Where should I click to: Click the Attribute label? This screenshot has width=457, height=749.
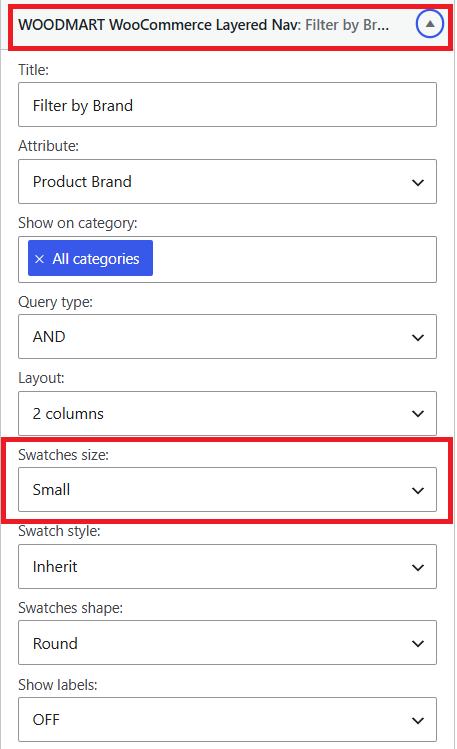[x=48, y=146]
